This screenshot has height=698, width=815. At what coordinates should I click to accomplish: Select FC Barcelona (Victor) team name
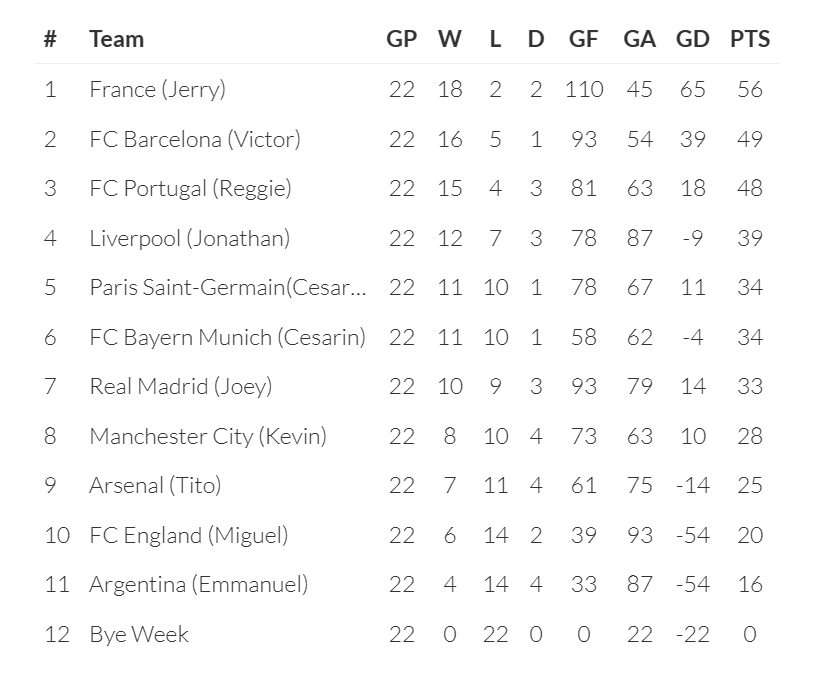pyautogui.click(x=195, y=139)
